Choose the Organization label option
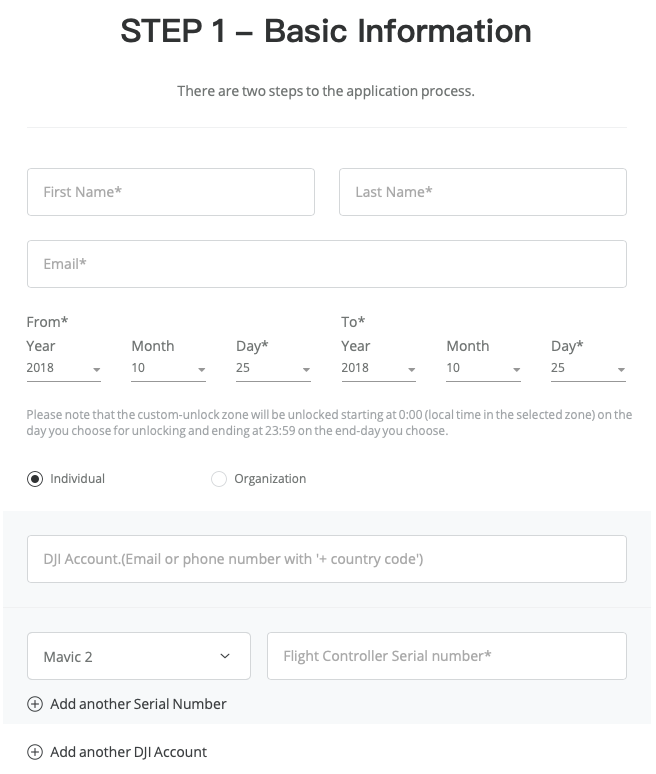The height and width of the screenshot is (774, 656). coord(270,479)
